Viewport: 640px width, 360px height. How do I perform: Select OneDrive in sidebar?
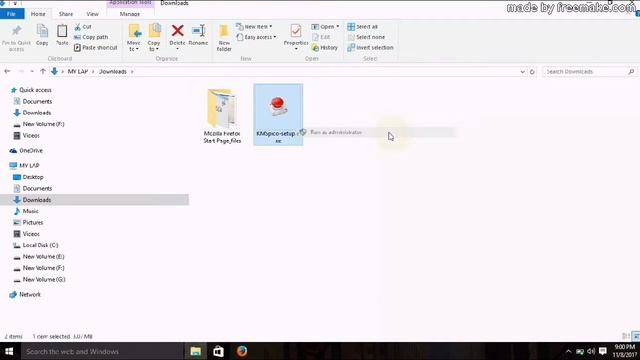coord(31,151)
